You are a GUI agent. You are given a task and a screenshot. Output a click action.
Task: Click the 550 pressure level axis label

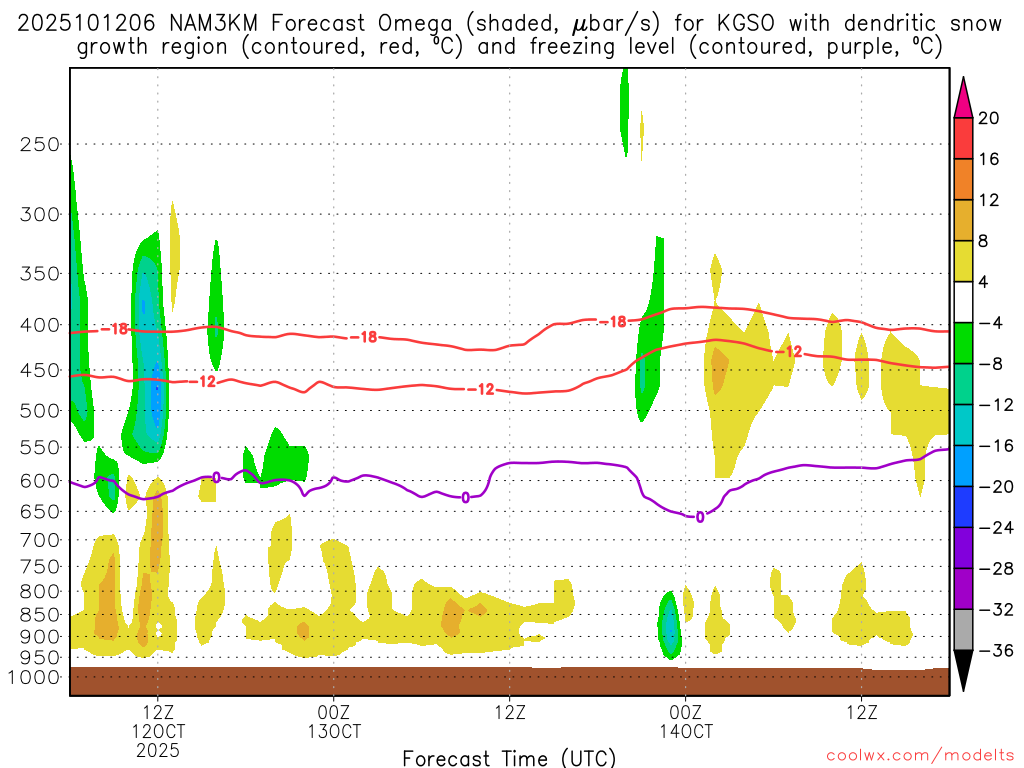[x=40, y=447]
